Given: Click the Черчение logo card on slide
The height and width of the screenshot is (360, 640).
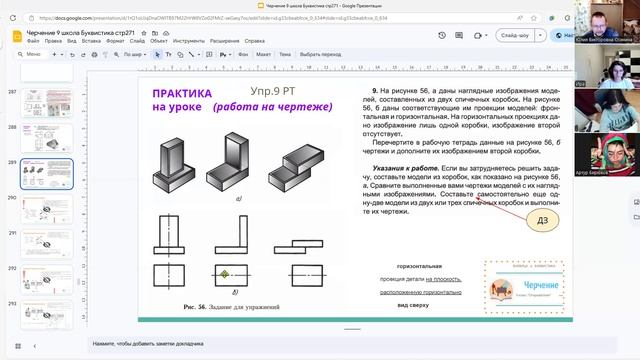Looking at the screenshot, I should [x=524, y=287].
